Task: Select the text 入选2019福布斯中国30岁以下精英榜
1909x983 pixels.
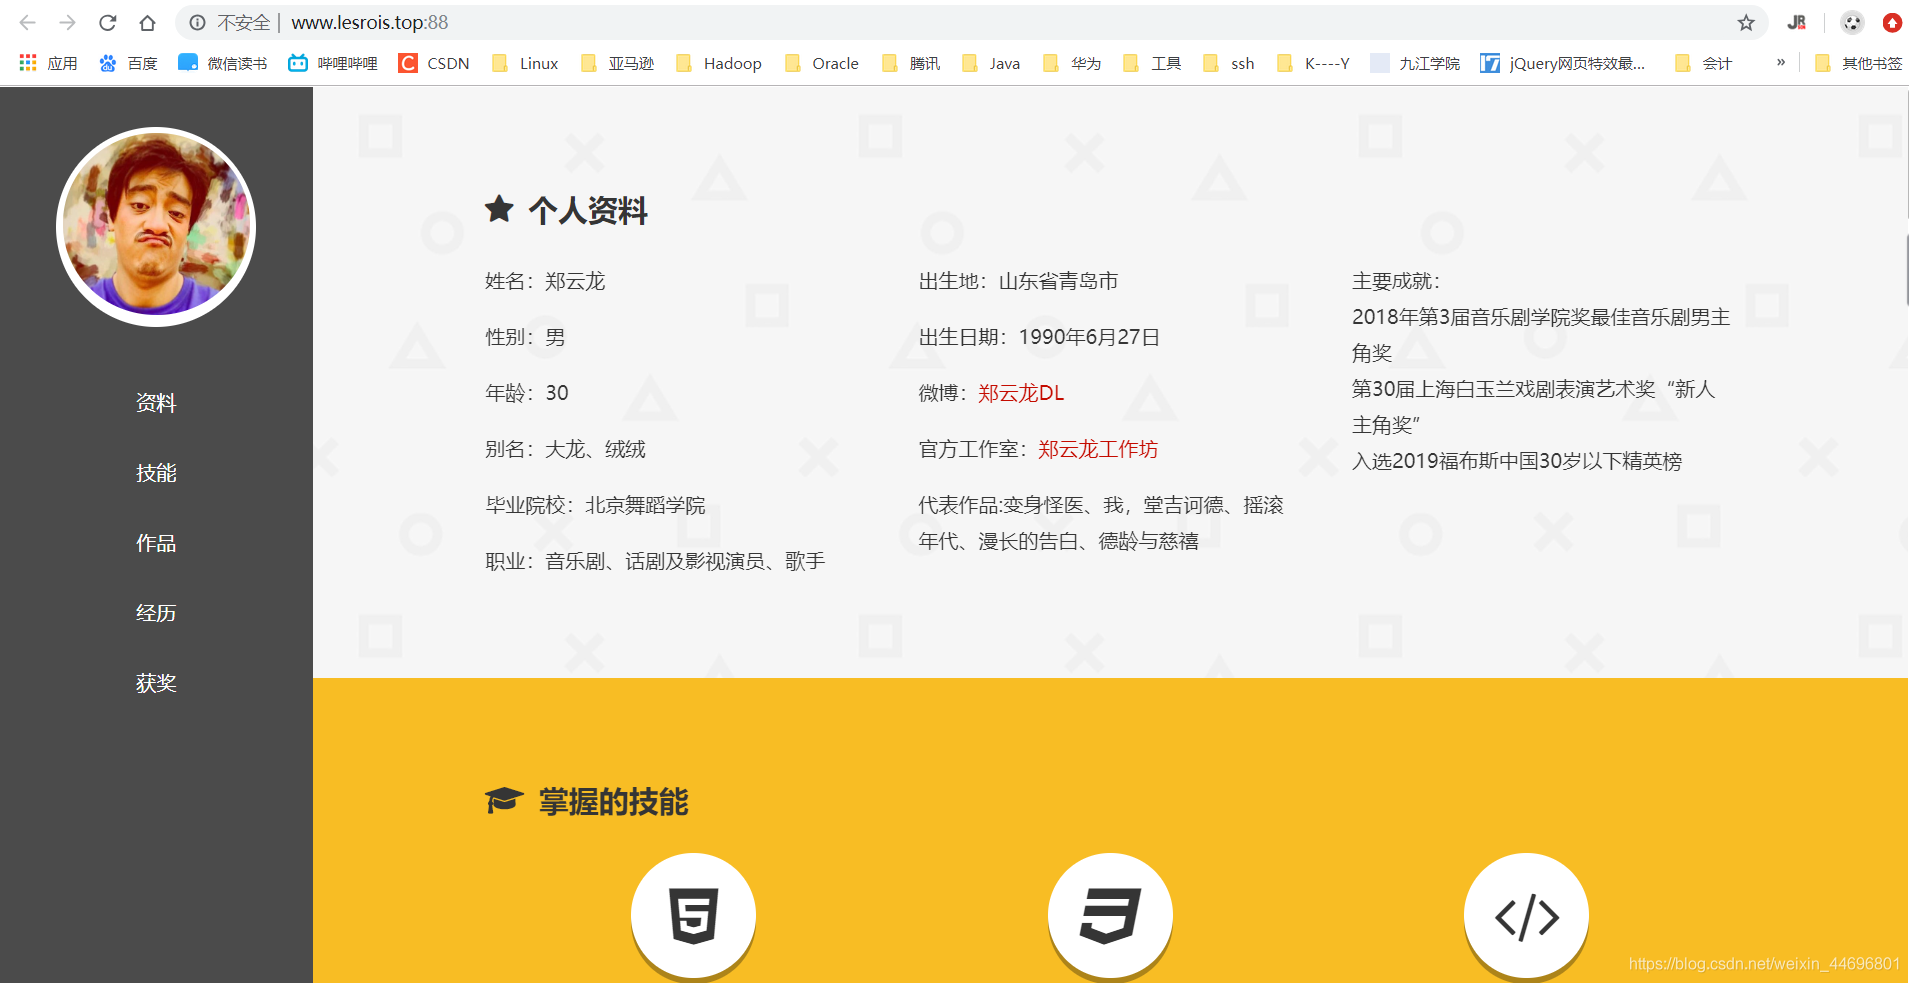Action: tap(1517, 461)
